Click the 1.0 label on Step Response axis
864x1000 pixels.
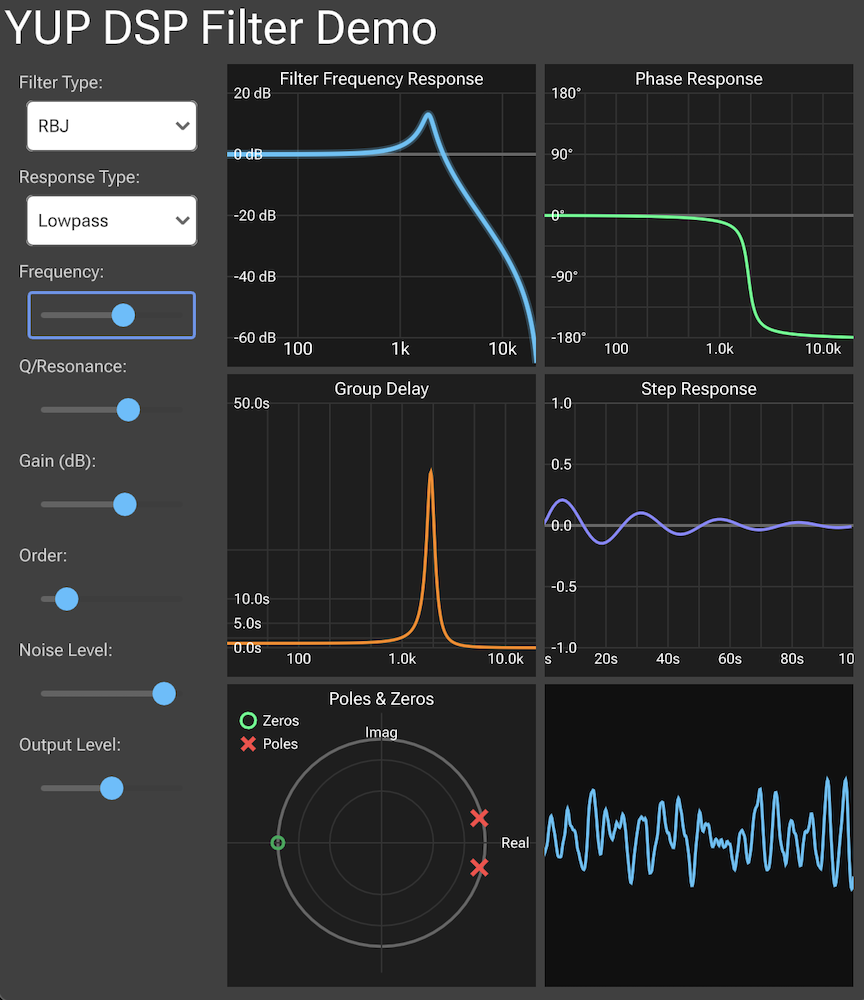(x=561, y=403)
